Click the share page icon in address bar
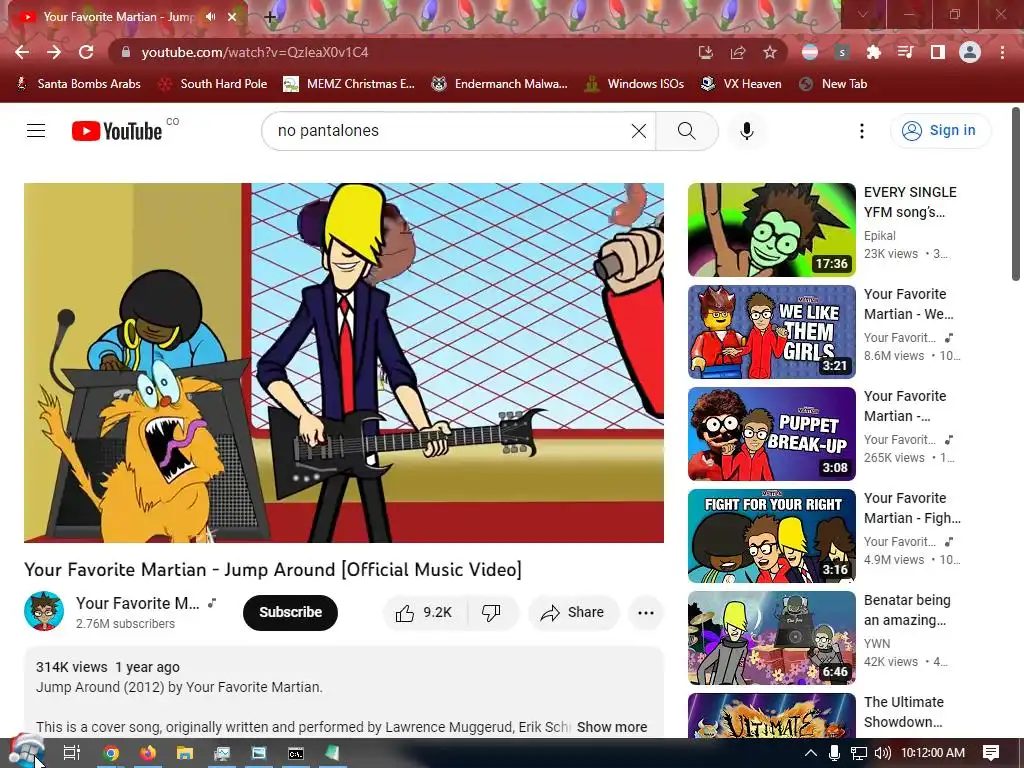The width and height of the screenshot is (1024, 768). pos(738,52)
